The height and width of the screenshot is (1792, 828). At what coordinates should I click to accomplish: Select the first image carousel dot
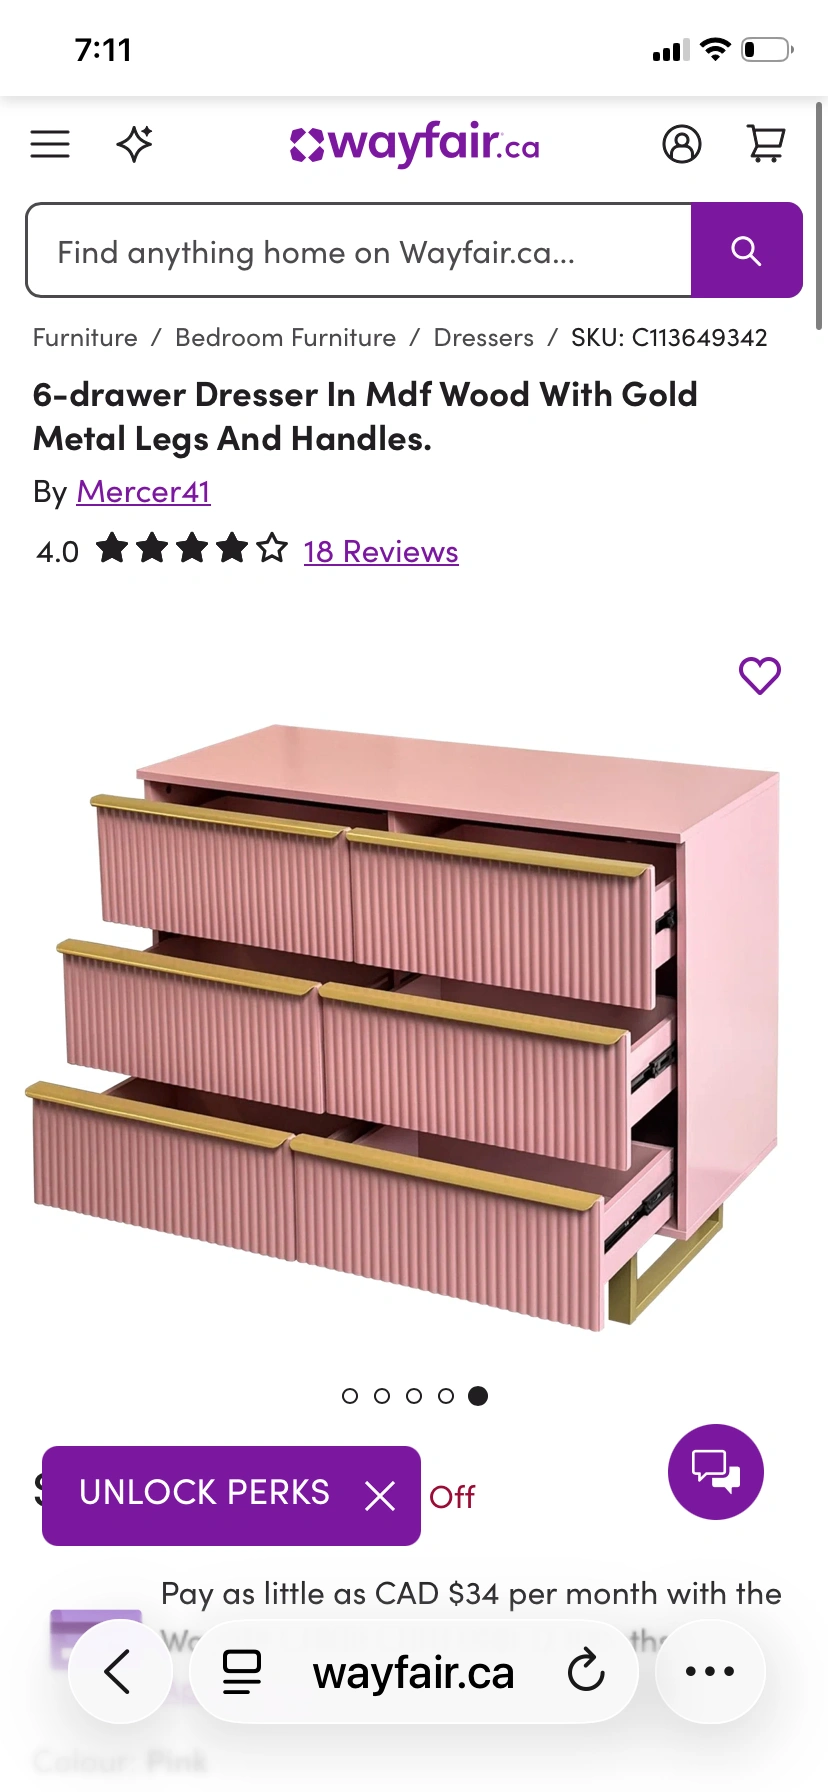click(x=350, y=1396)
